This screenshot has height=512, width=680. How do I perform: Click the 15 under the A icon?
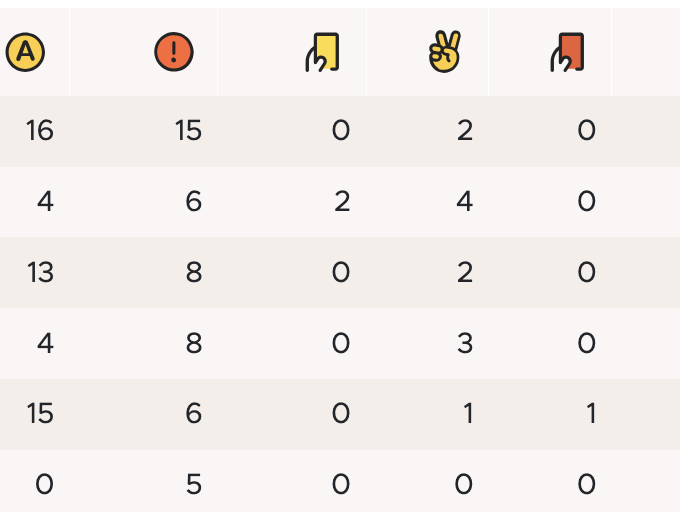pyautogui.click(x=40, y=414)
